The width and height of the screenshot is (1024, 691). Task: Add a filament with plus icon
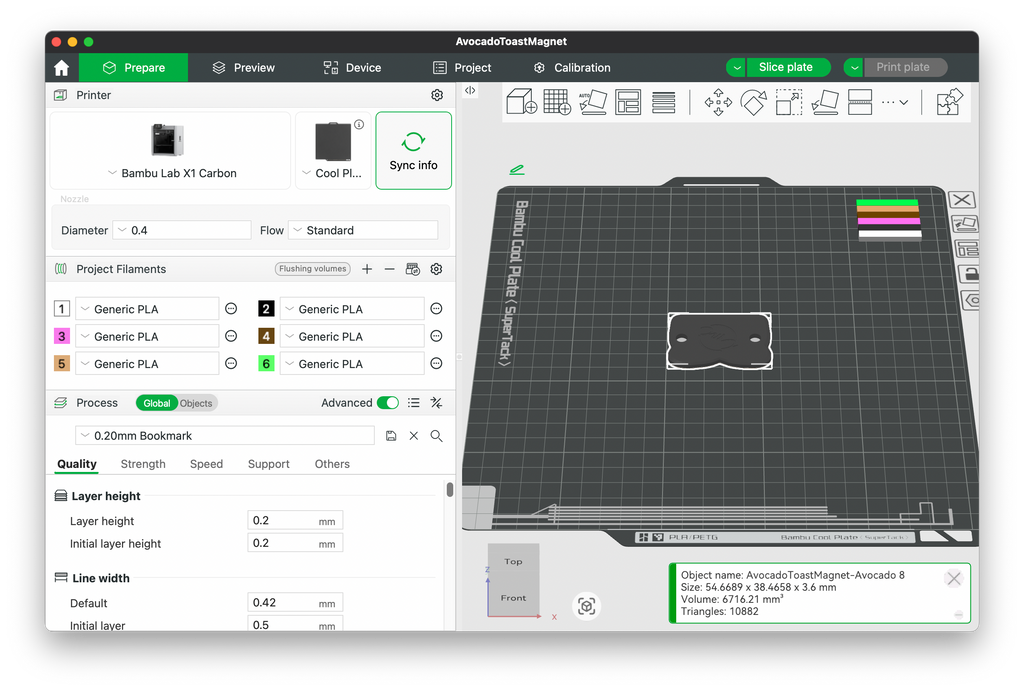click(367, 269)
